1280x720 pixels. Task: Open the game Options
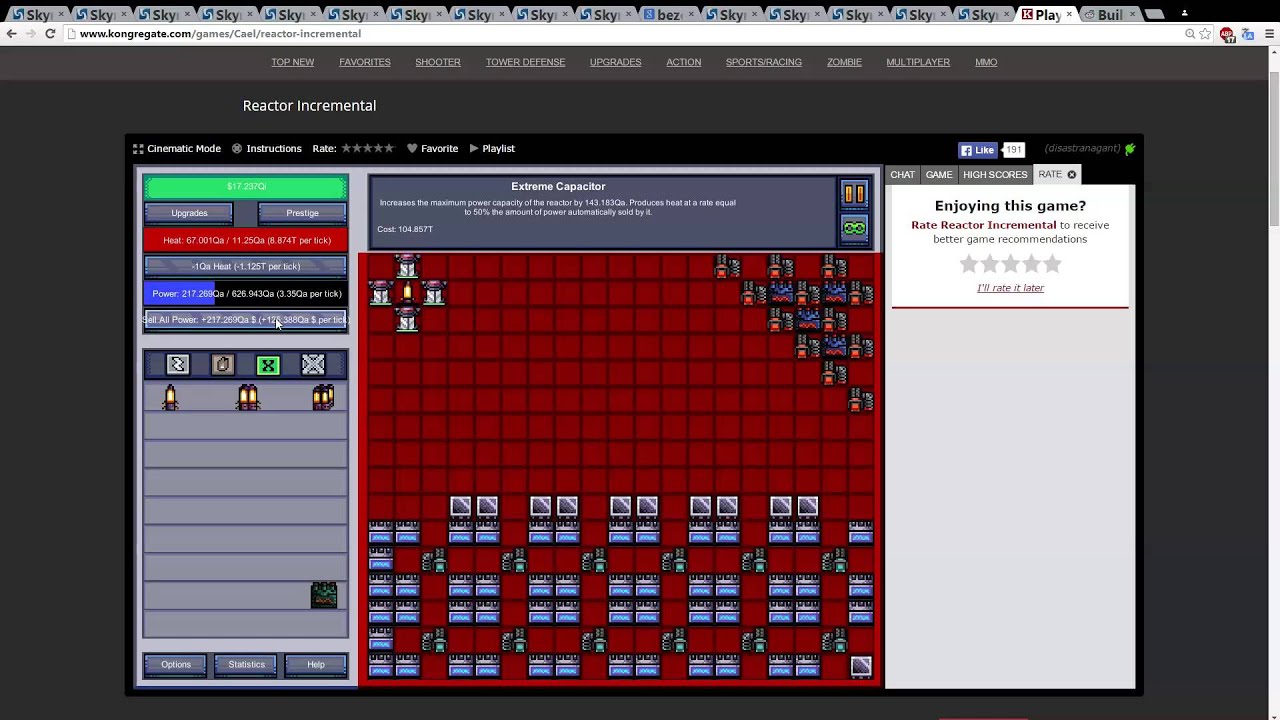point(176,665)
